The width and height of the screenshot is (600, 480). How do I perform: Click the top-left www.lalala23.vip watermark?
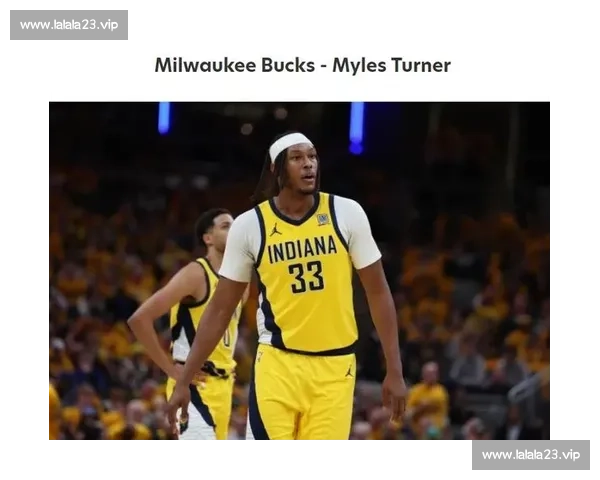point(68,24)
